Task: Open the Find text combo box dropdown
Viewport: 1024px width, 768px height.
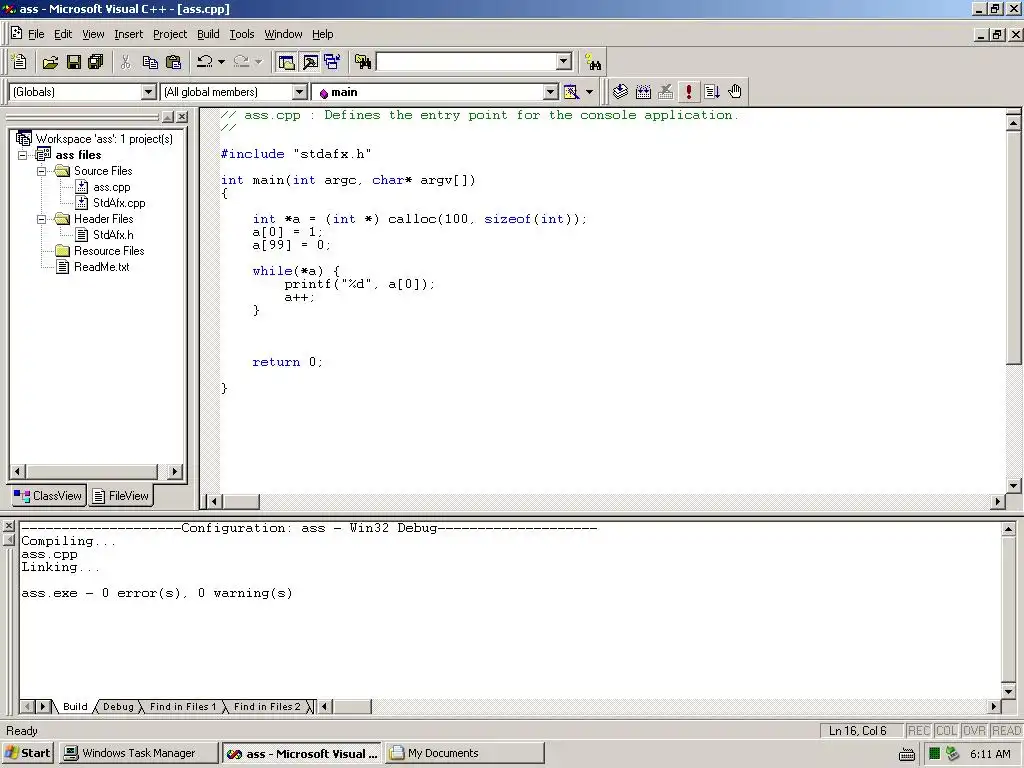Action: (564, 62)
